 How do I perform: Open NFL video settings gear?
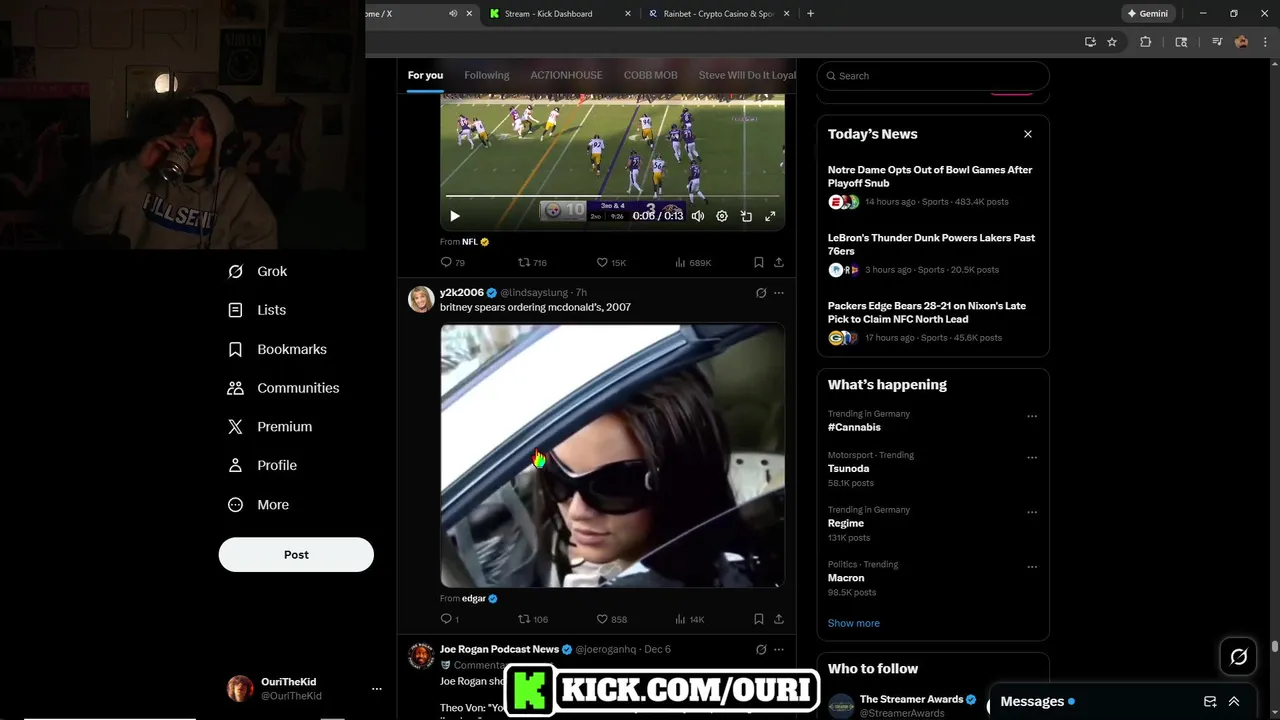[722, 216]
